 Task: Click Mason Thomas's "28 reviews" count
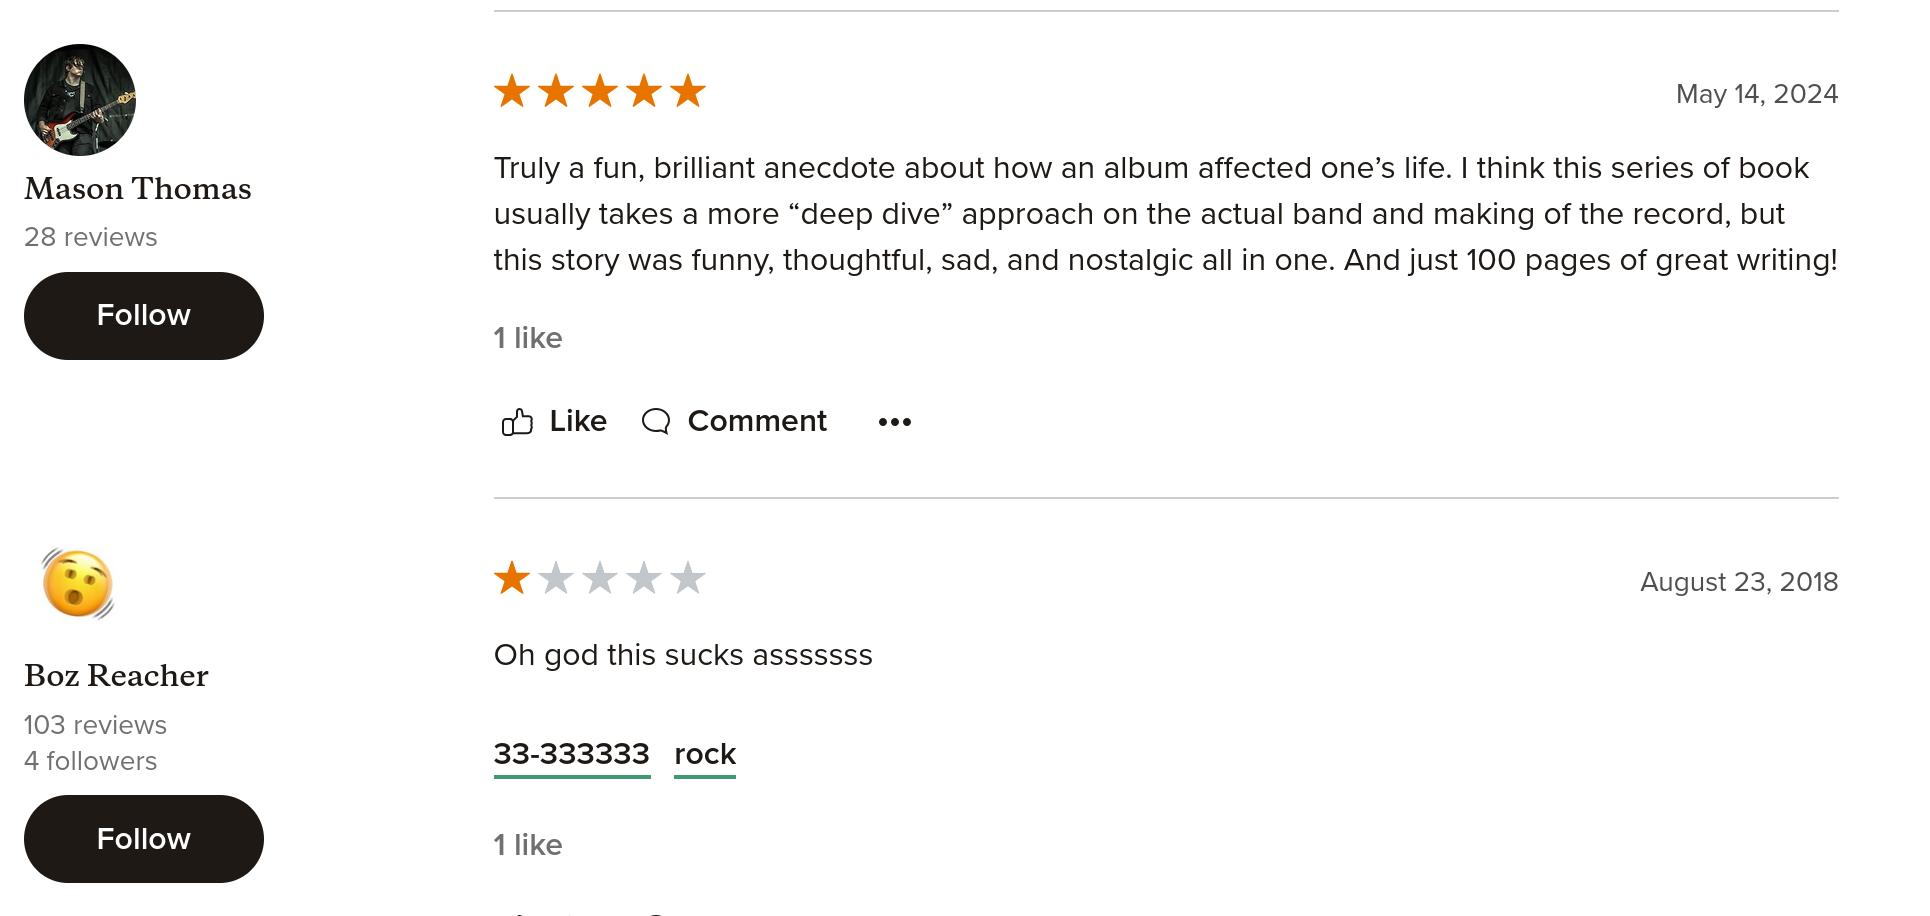(x=90, y=237)
